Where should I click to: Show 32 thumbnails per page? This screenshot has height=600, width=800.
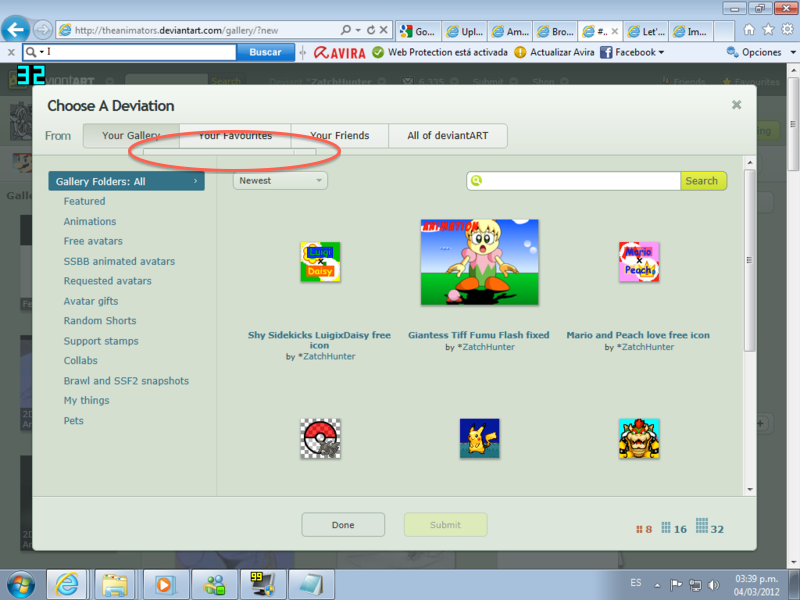tap(710, 526)
